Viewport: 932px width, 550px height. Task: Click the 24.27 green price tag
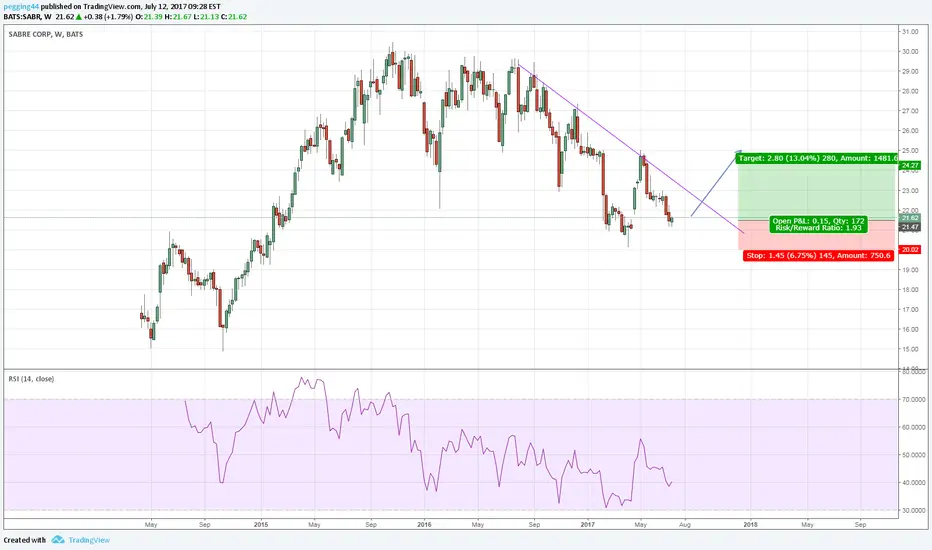(910, 165)
